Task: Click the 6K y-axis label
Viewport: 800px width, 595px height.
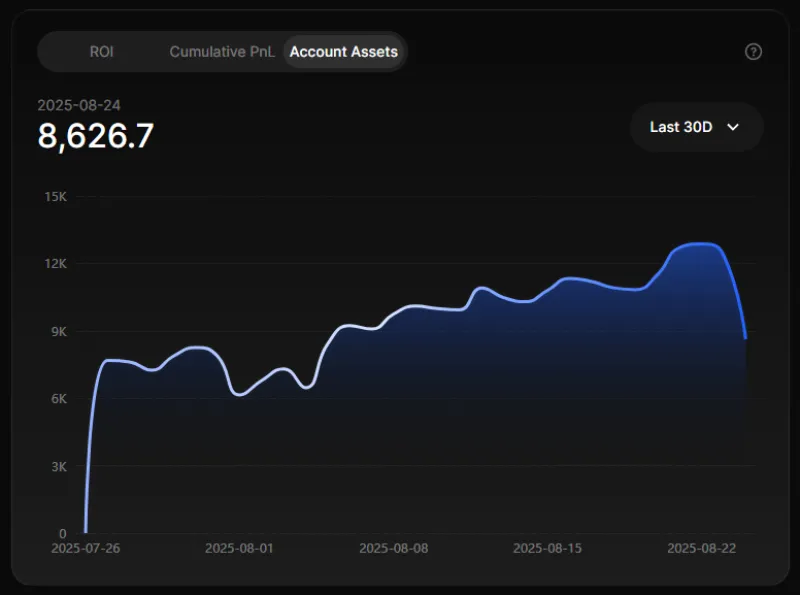Action: pos(59,399)
